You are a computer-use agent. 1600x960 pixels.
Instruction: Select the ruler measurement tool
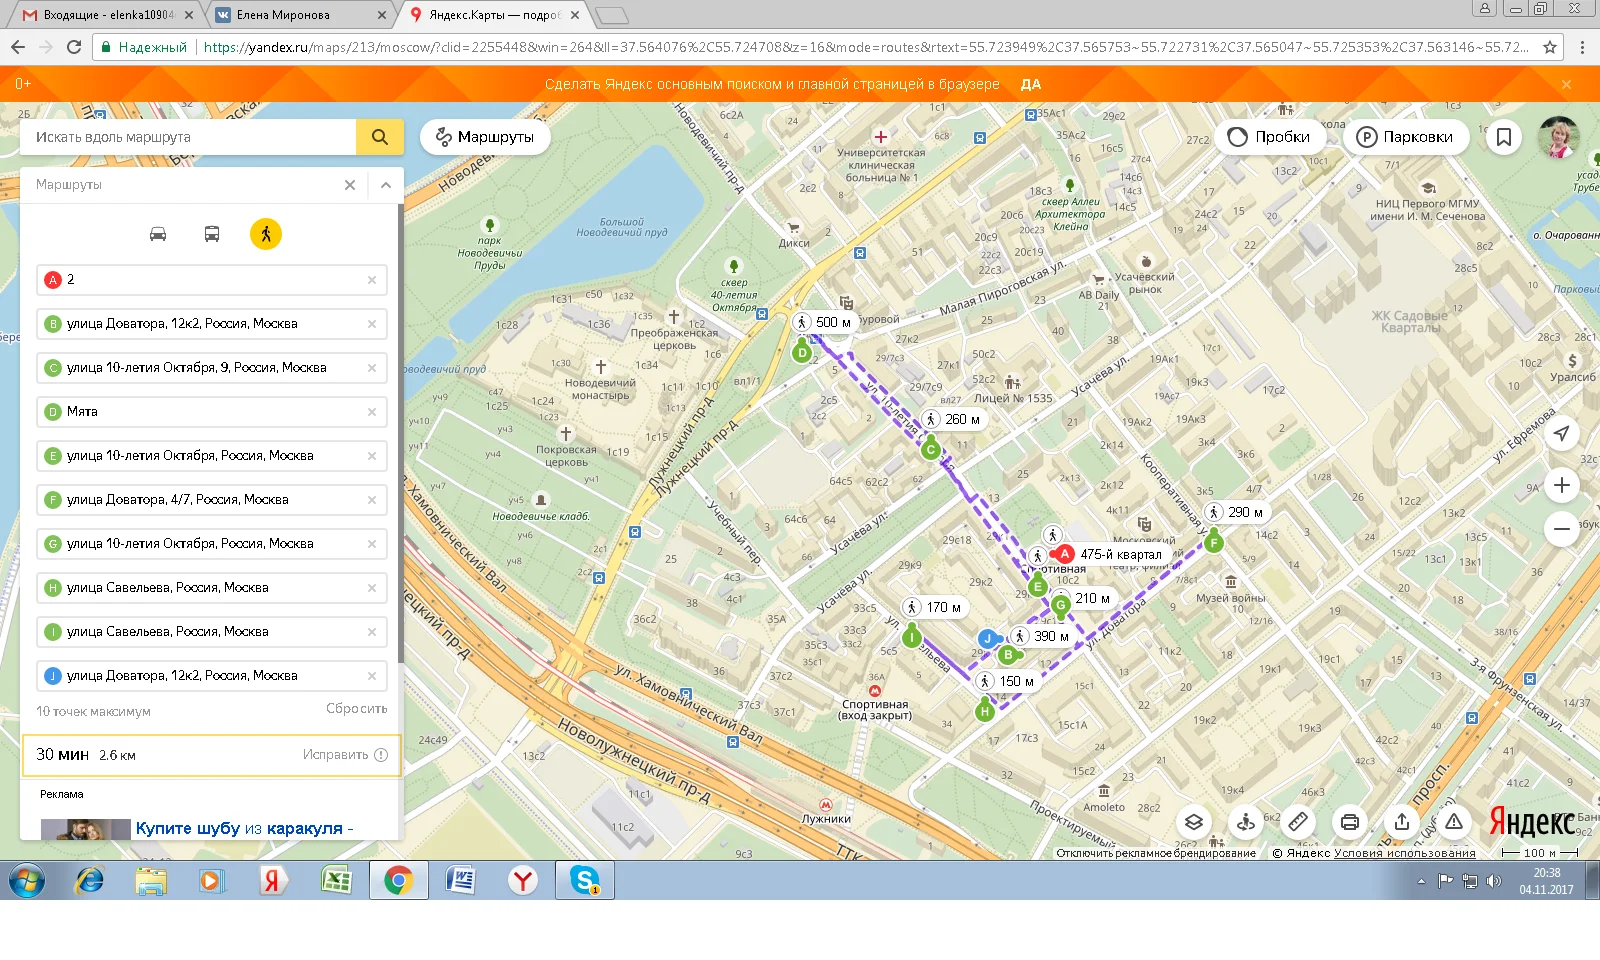coord(1298,822)
